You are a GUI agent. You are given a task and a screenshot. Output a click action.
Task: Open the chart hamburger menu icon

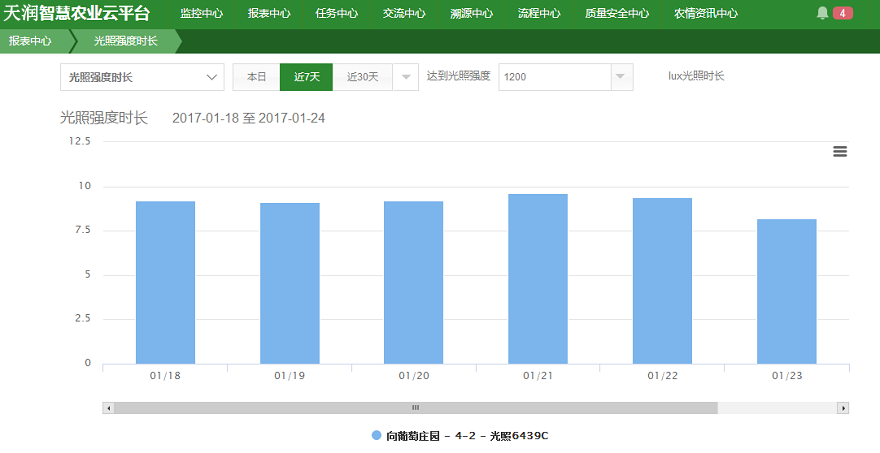point(840,151)
